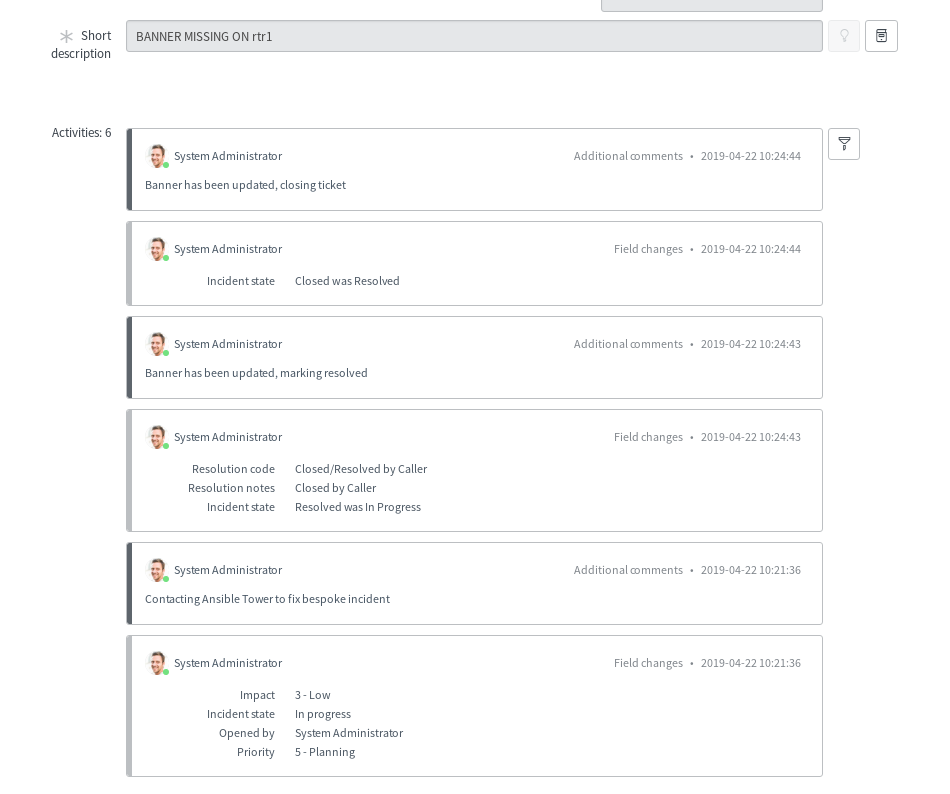Click the 2019-04-22 10:21:36 Additional comments timestamp

[x=750, y=570]
